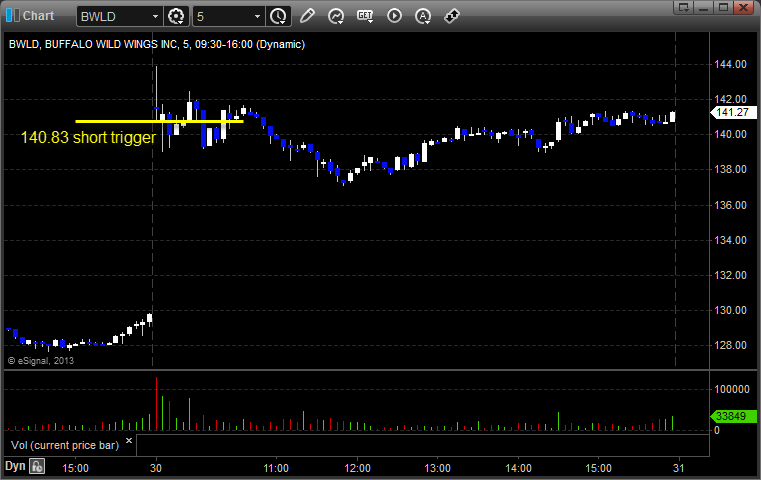Click the 144.00 price axis label
The width and height of the screenshot is (761, 480).
click(730, 64)
